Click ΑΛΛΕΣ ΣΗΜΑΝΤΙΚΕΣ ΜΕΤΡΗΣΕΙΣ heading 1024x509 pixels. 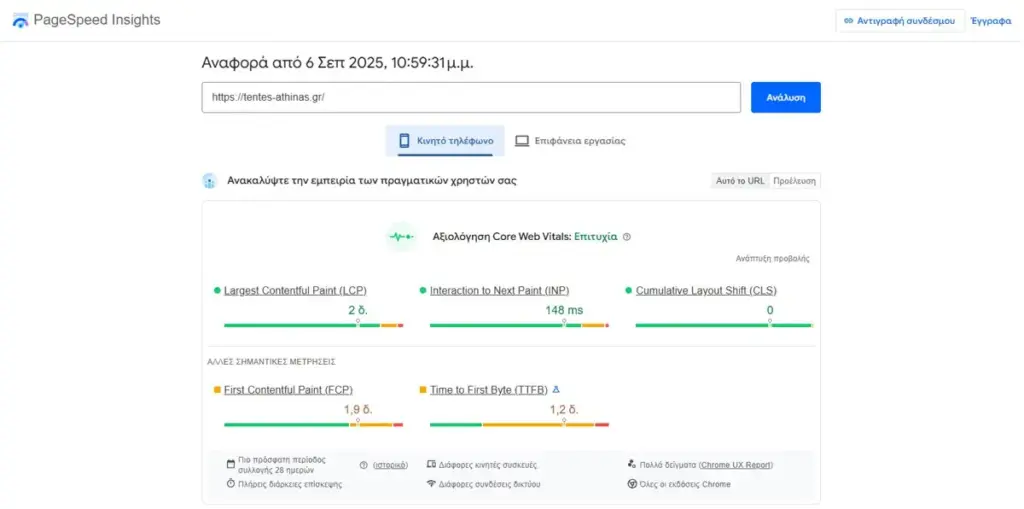coord(271,361)
